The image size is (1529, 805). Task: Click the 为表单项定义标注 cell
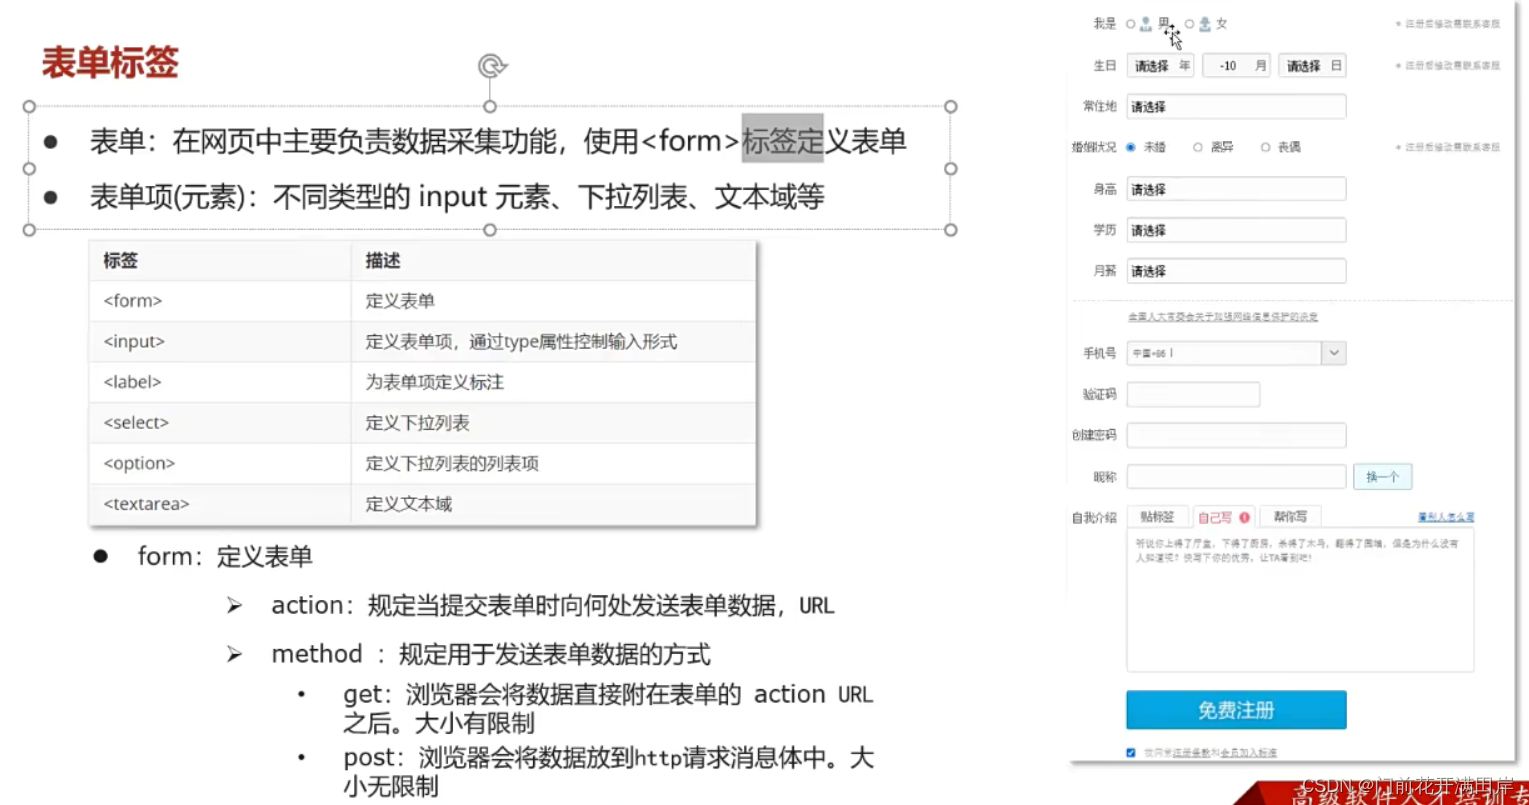click(554, 382)
